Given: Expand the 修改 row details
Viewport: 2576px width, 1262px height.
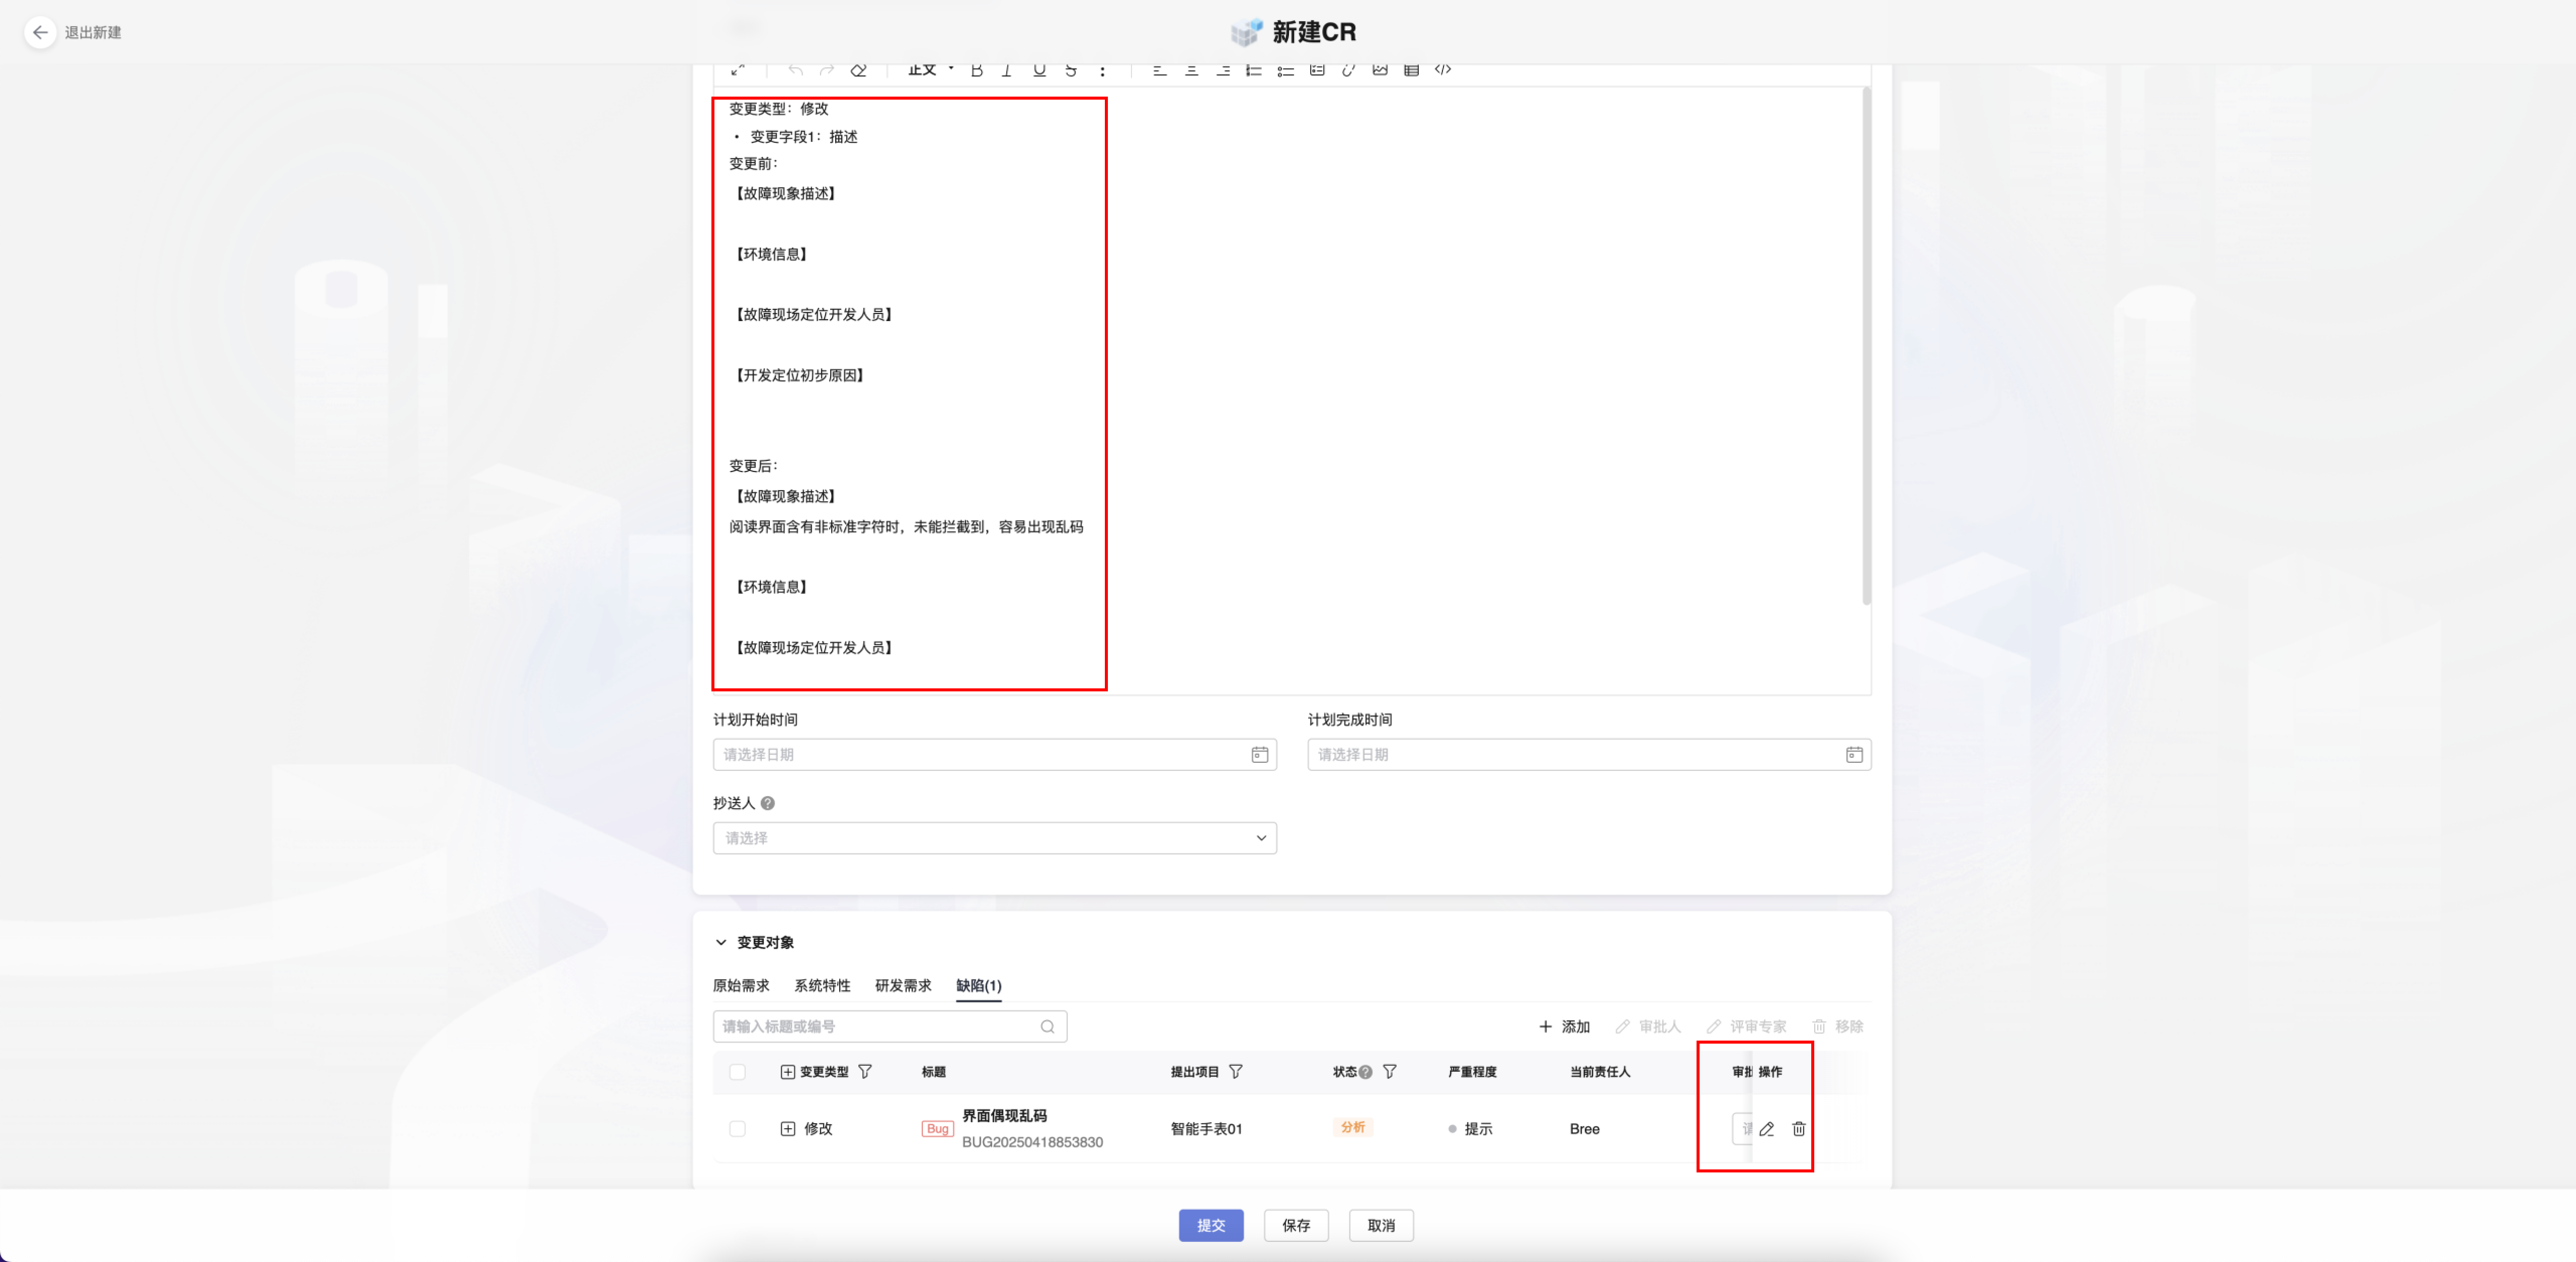Looking at the screenshot, I should coord(787,1129).
